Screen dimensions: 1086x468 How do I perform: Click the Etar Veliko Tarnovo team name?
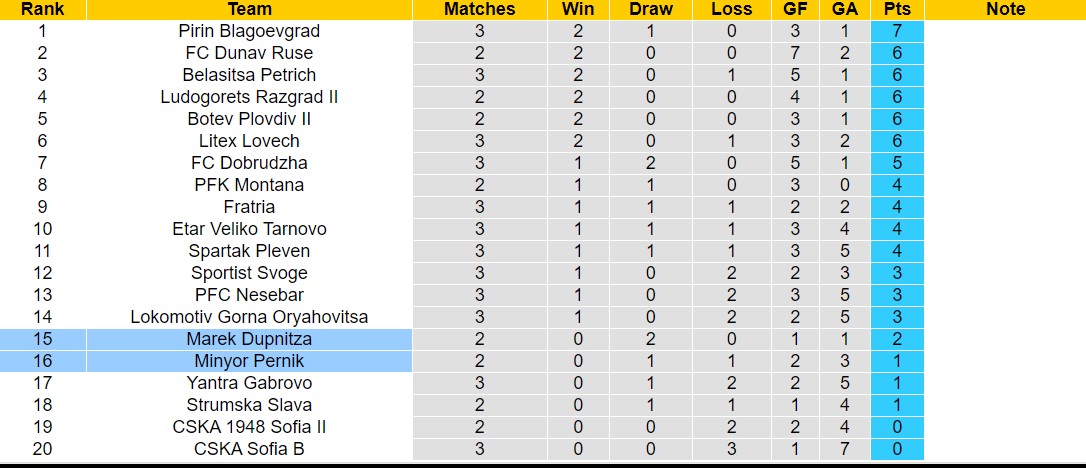pyautogui.click(x=249, y=229)
